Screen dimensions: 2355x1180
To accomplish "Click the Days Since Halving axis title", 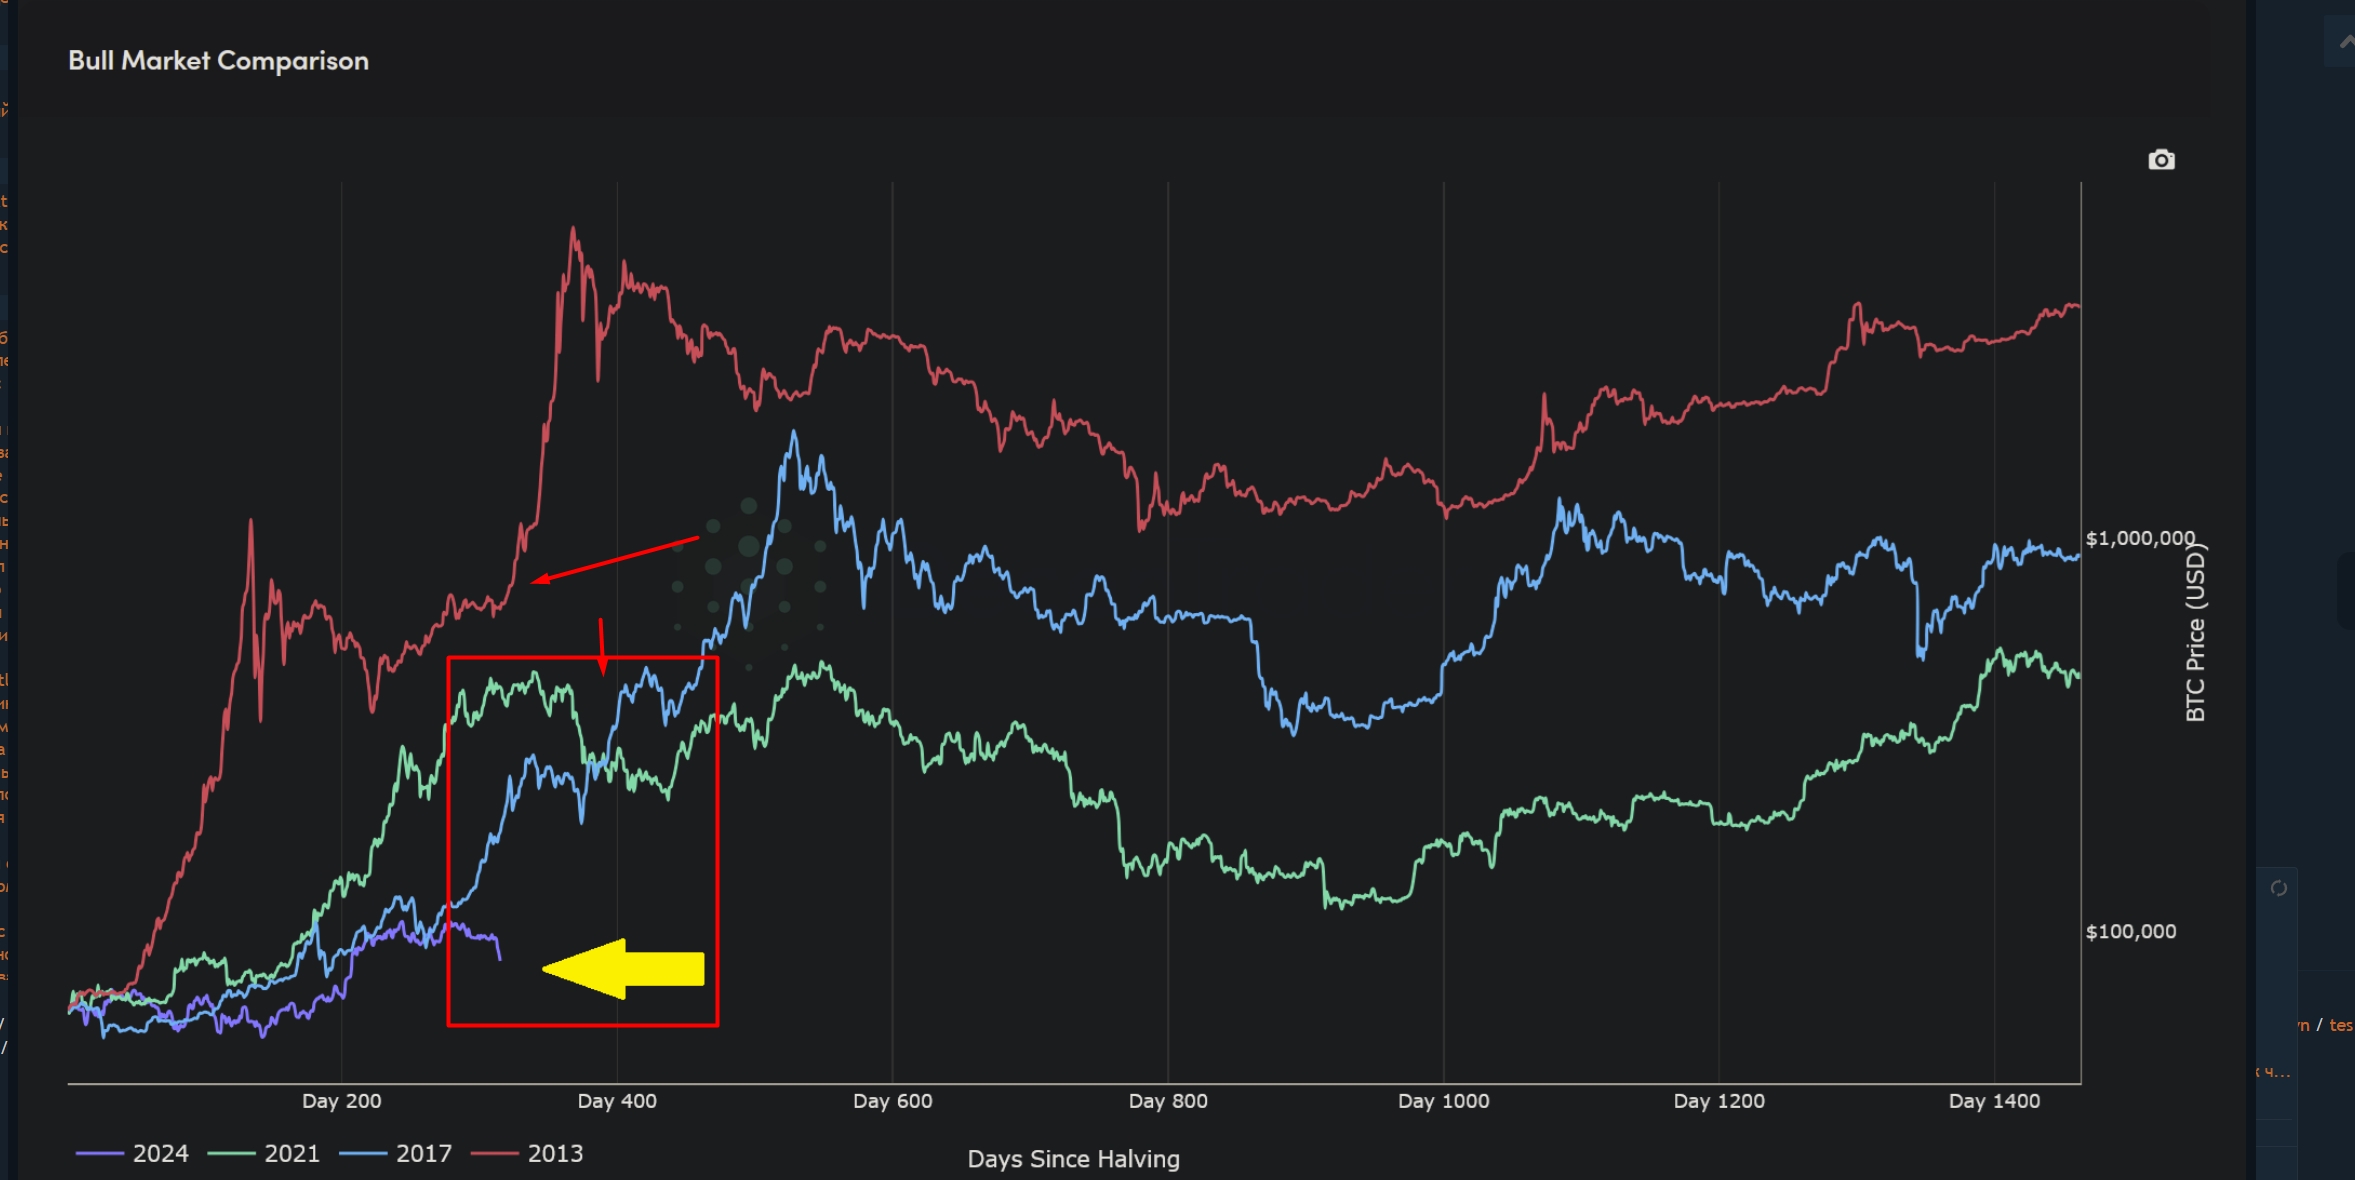I will pos(1073,1159).
